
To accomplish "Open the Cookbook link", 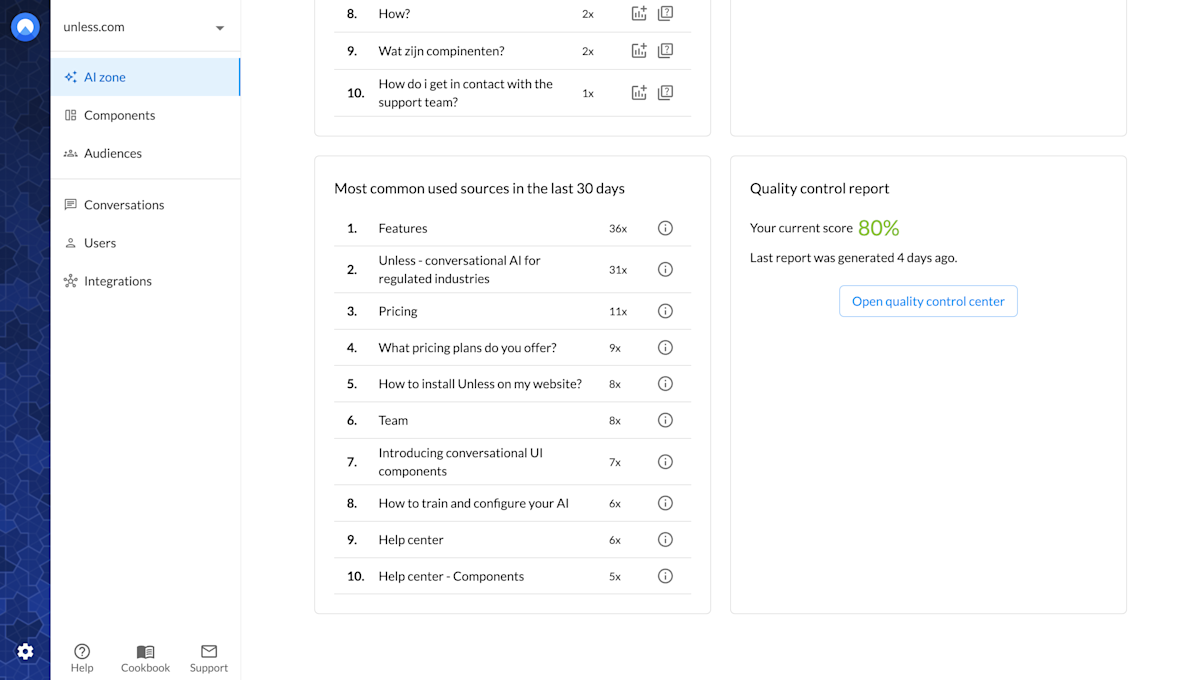I will click(145, 658).
